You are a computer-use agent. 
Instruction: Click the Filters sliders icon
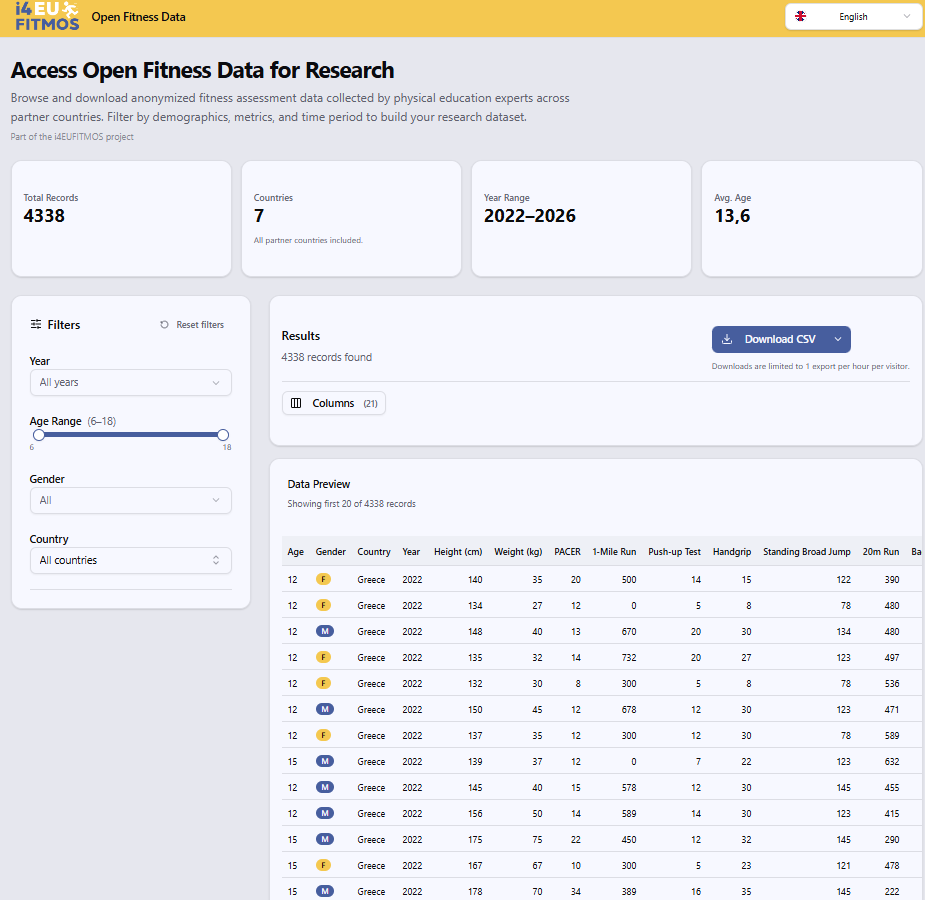[x=36, y=324]
